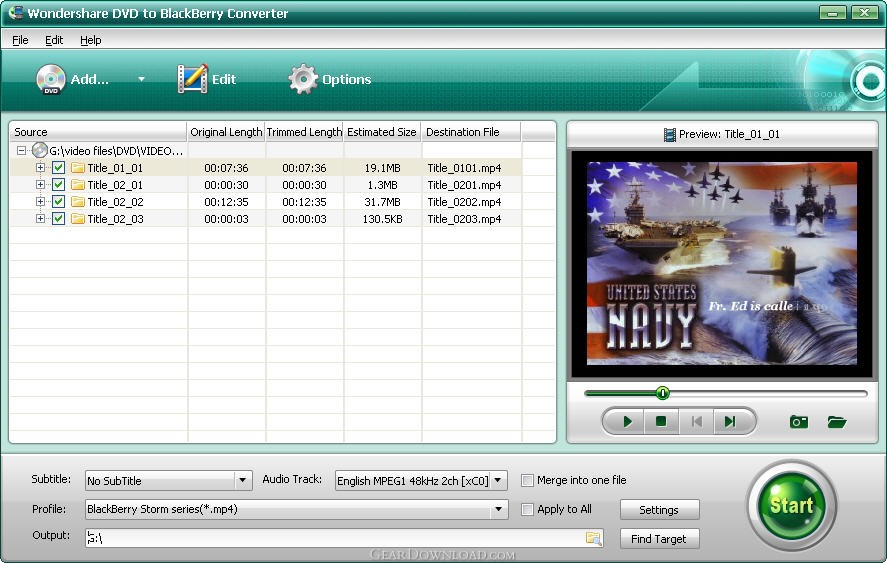Image resolution: width=887 pixels, height=563 pixels.
Task: Select destination file Title_0203.mp4
Action: pyautogui.click(x=464, y=219)
